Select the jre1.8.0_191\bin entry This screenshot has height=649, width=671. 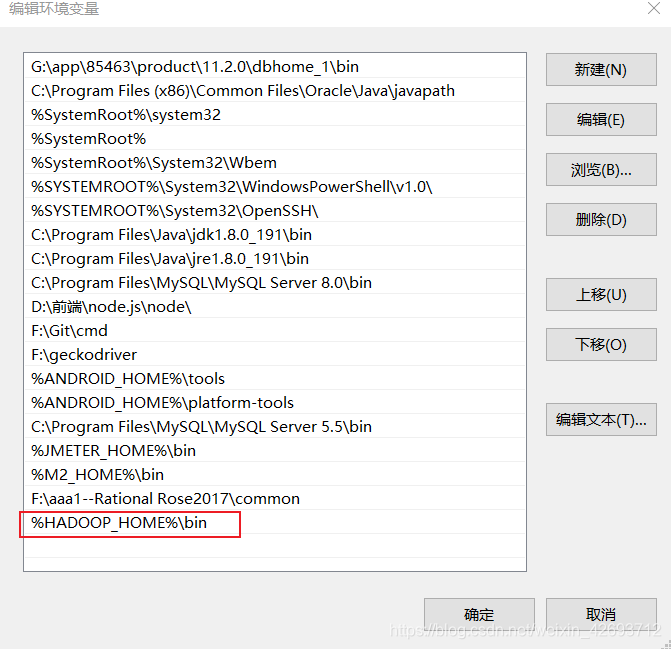coord(275,258)
